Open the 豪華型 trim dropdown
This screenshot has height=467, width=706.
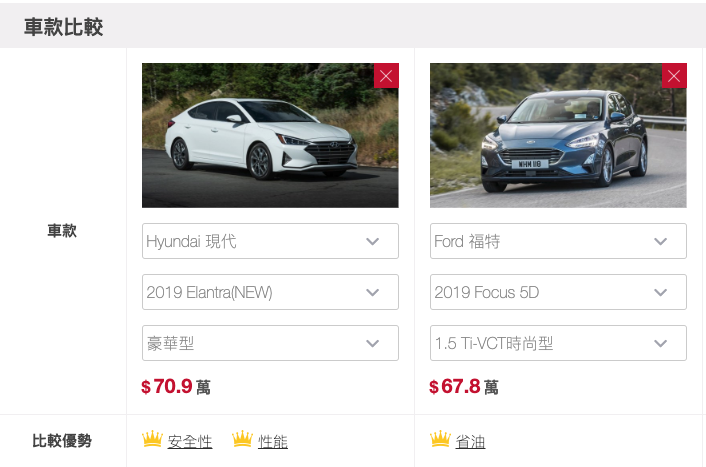pyautogui.click(x=270, y=343)
